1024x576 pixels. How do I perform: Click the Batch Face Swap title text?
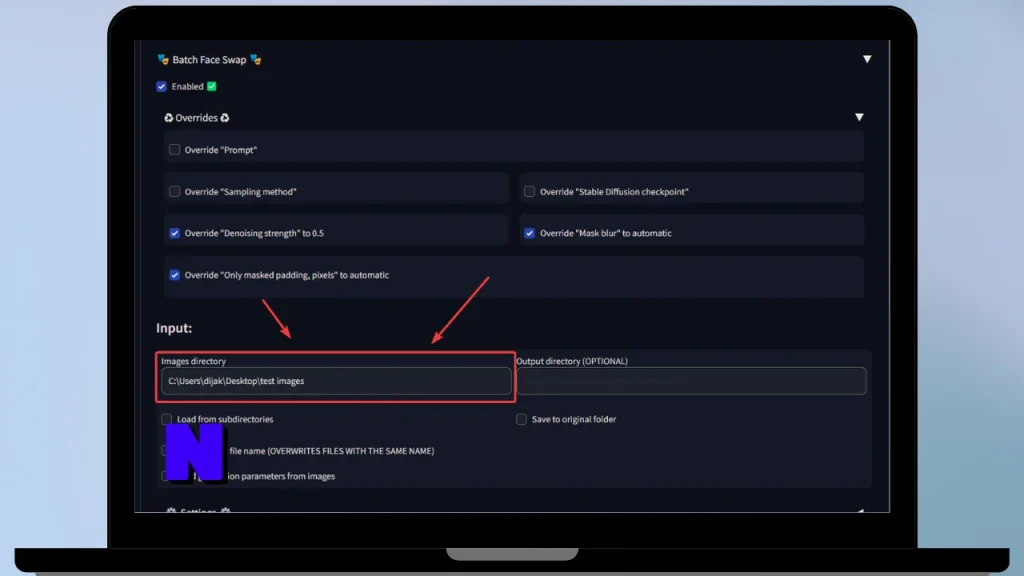[x=209, y=59]
